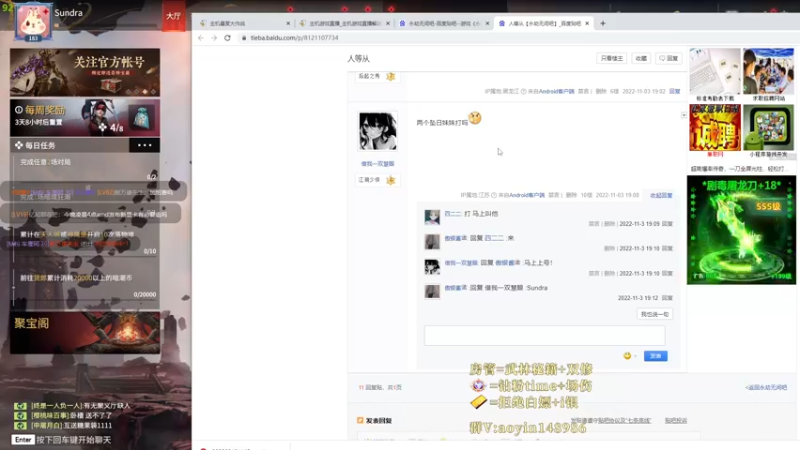Click the 每周奖励 info icon

[19, 110]
